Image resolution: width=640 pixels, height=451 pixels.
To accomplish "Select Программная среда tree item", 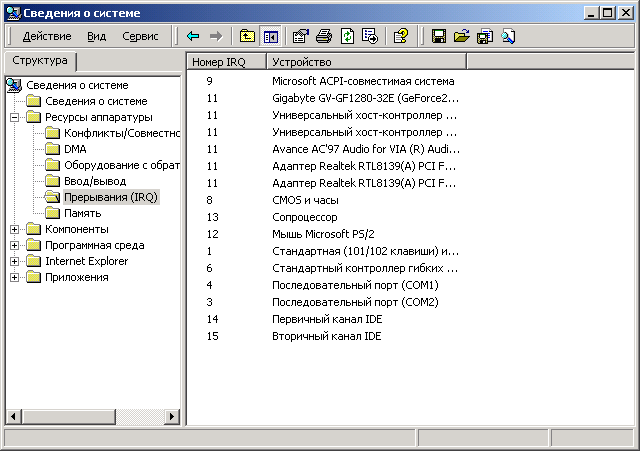I will (94, 245).
